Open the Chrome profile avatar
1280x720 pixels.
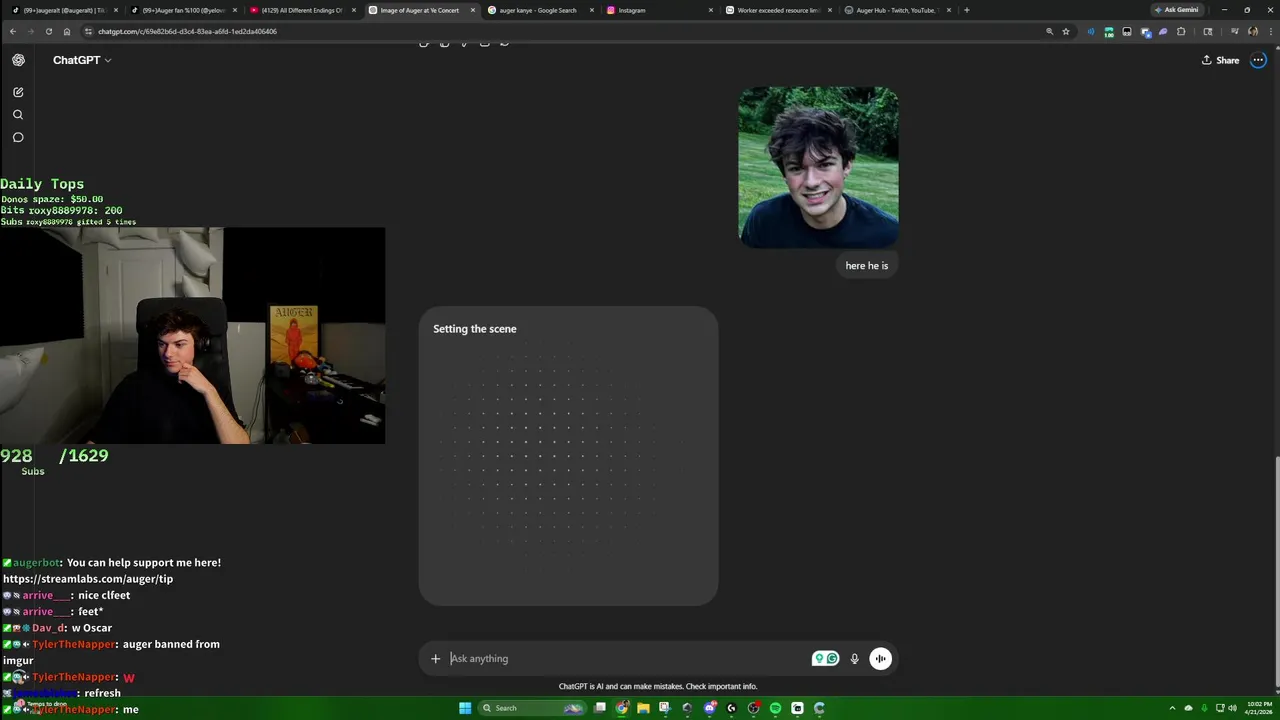(1253, 31)
